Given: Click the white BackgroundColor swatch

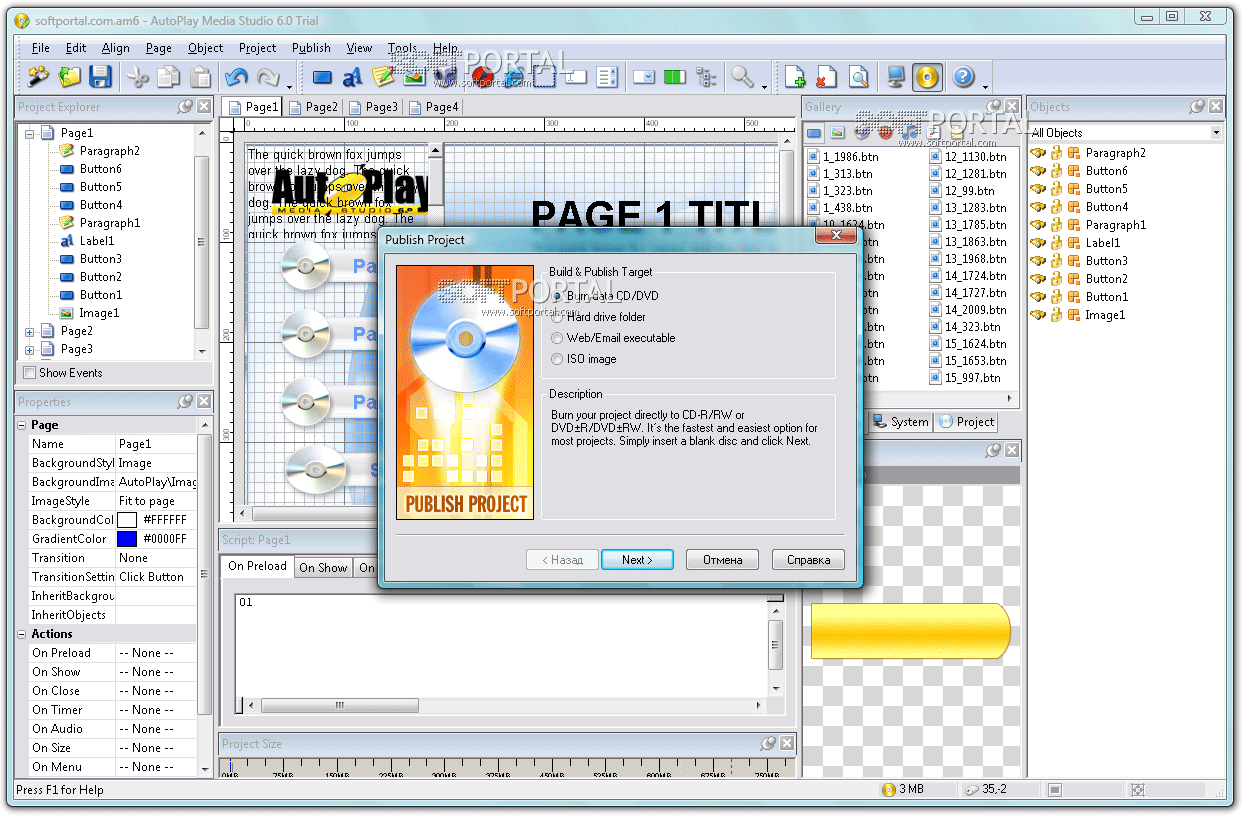Looking at the screenshot, I should coord(127,520).
